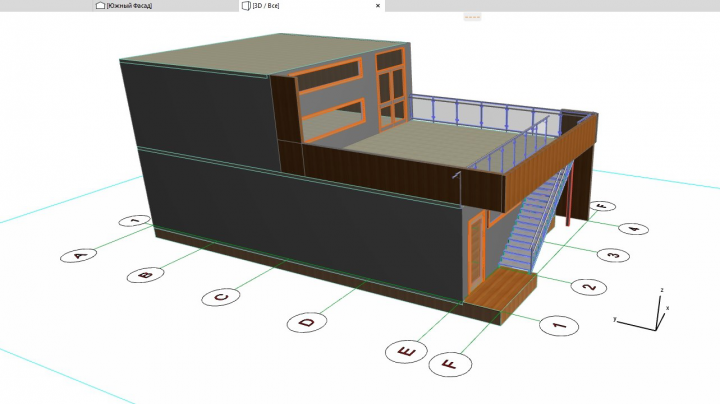Select the left-side grid marker 1
This screenshot has width=720, height=404.
tap(135, 221)
